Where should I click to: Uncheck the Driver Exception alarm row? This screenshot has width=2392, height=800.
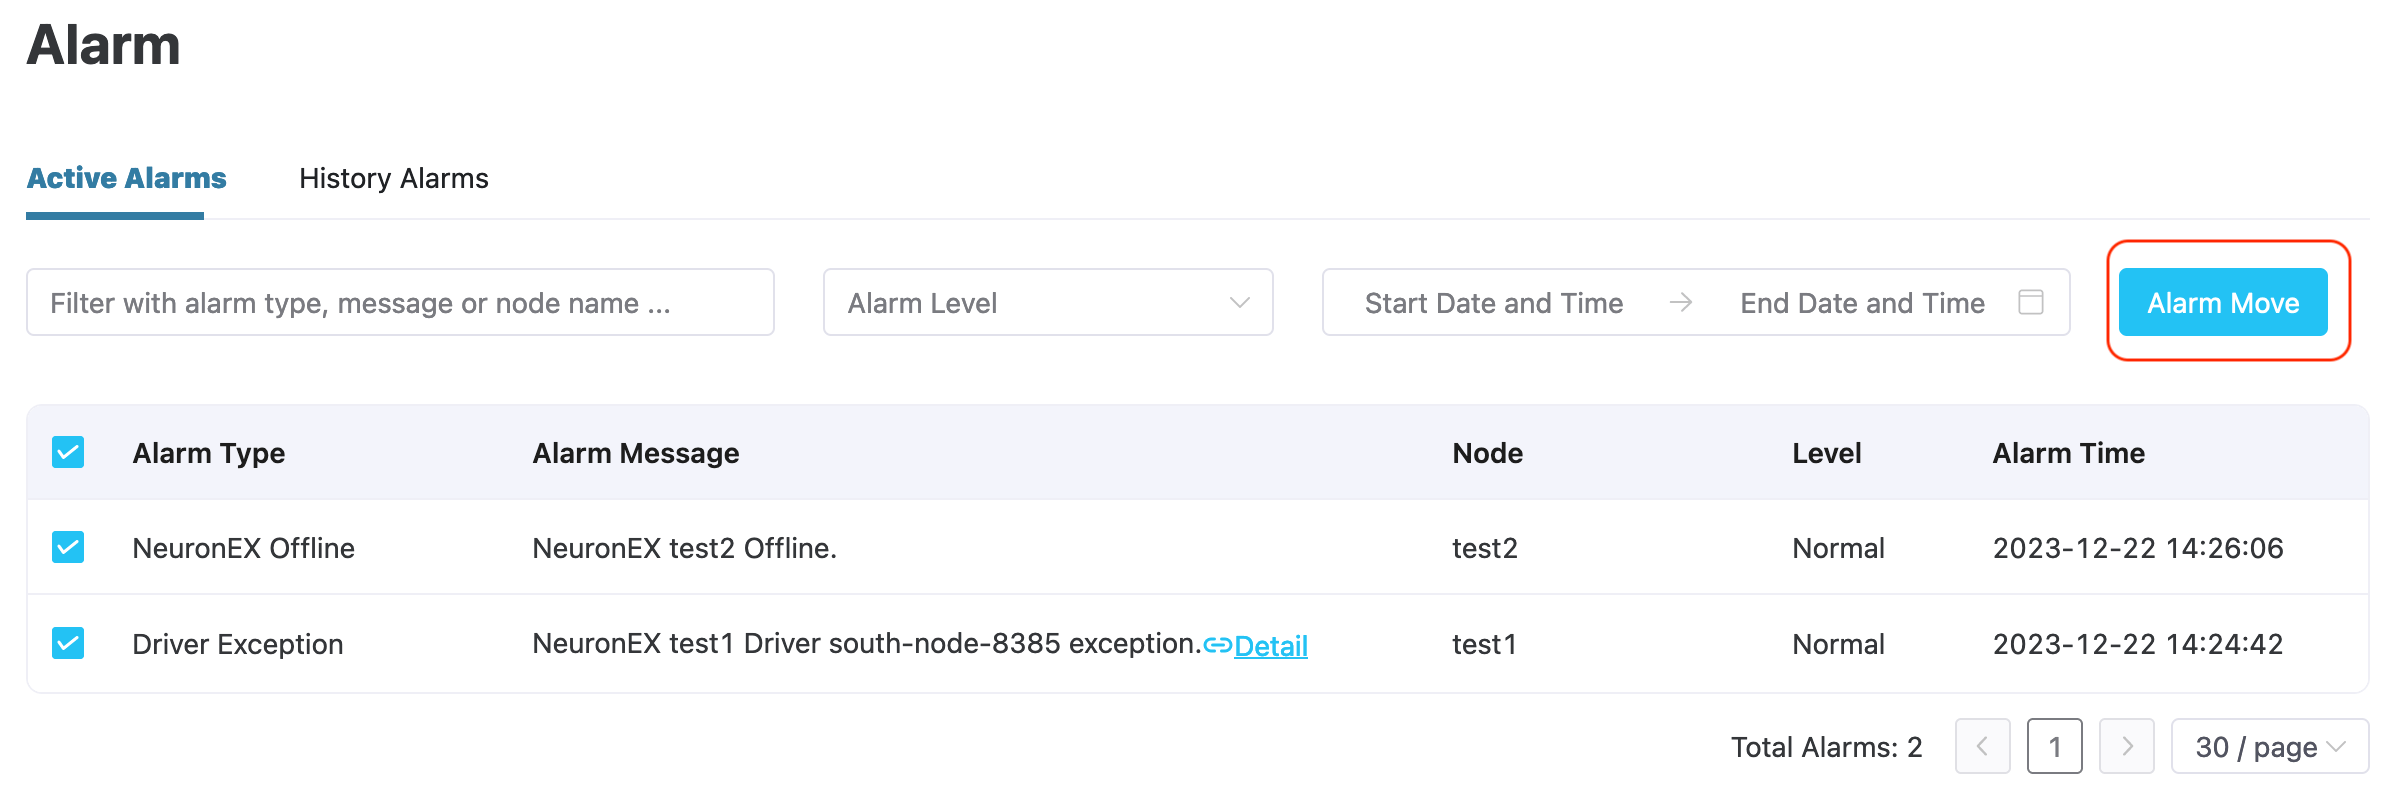click(x=68, y=643)
